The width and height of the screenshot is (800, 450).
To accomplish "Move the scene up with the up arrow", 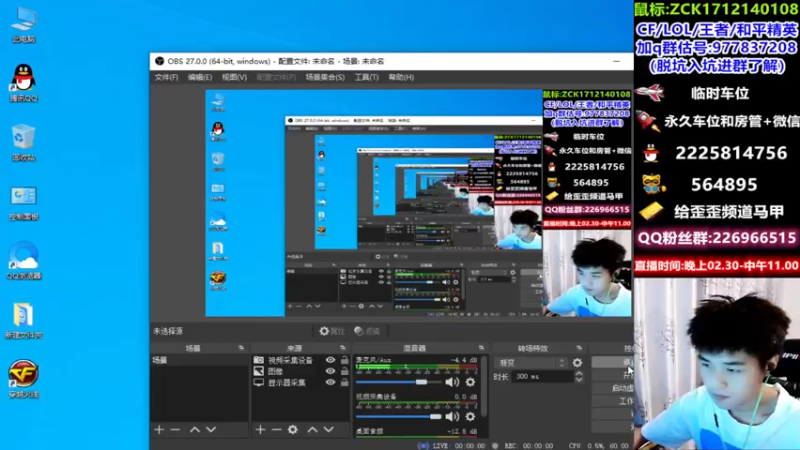I will [x=194, y=430].
